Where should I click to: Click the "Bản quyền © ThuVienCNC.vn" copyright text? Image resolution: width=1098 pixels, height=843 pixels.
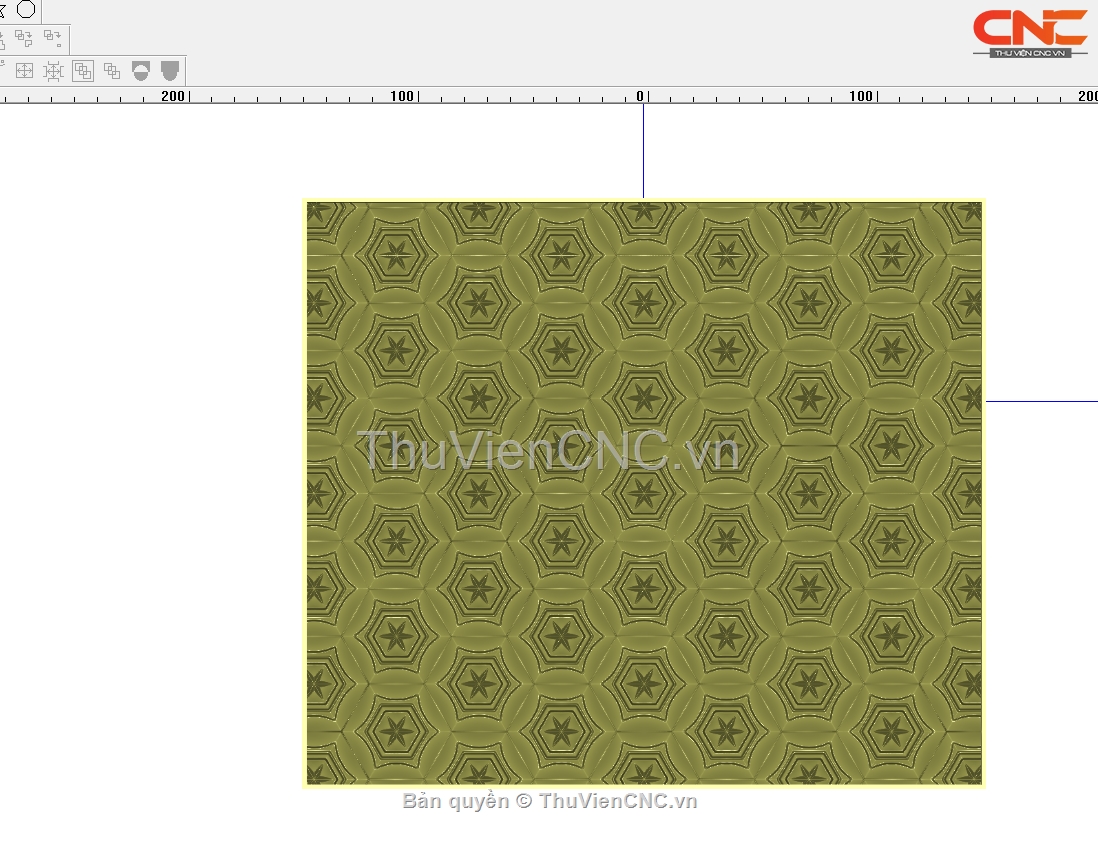550,801
